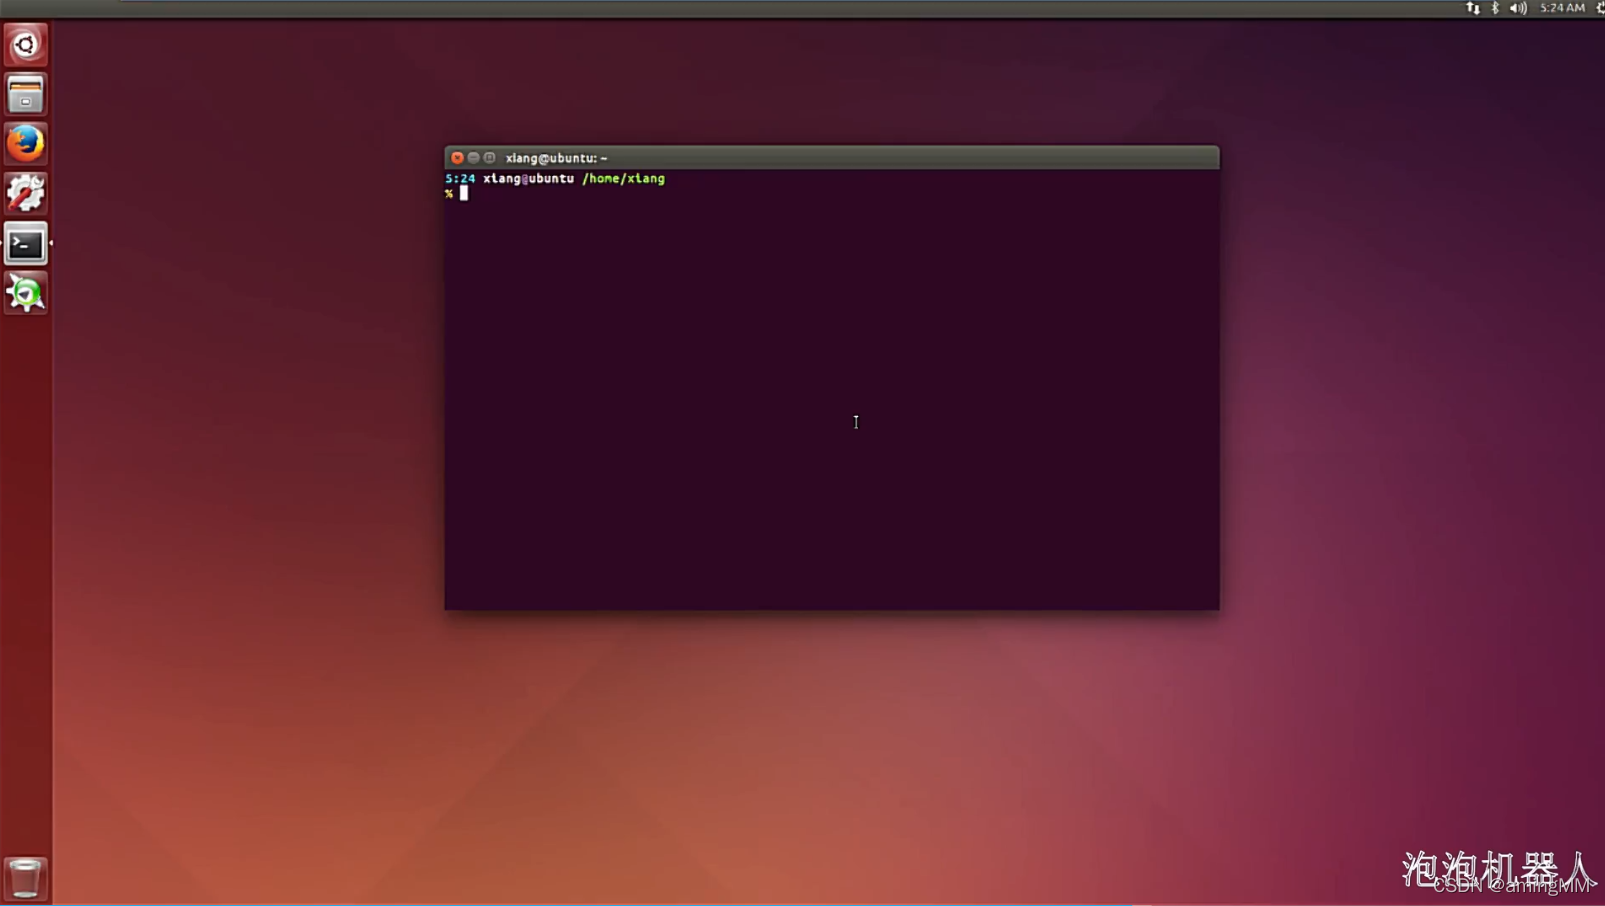Open the network indicator menu
This screenshot has width=1605, height=906.
pyautogui.click(x=1473, y=8)
